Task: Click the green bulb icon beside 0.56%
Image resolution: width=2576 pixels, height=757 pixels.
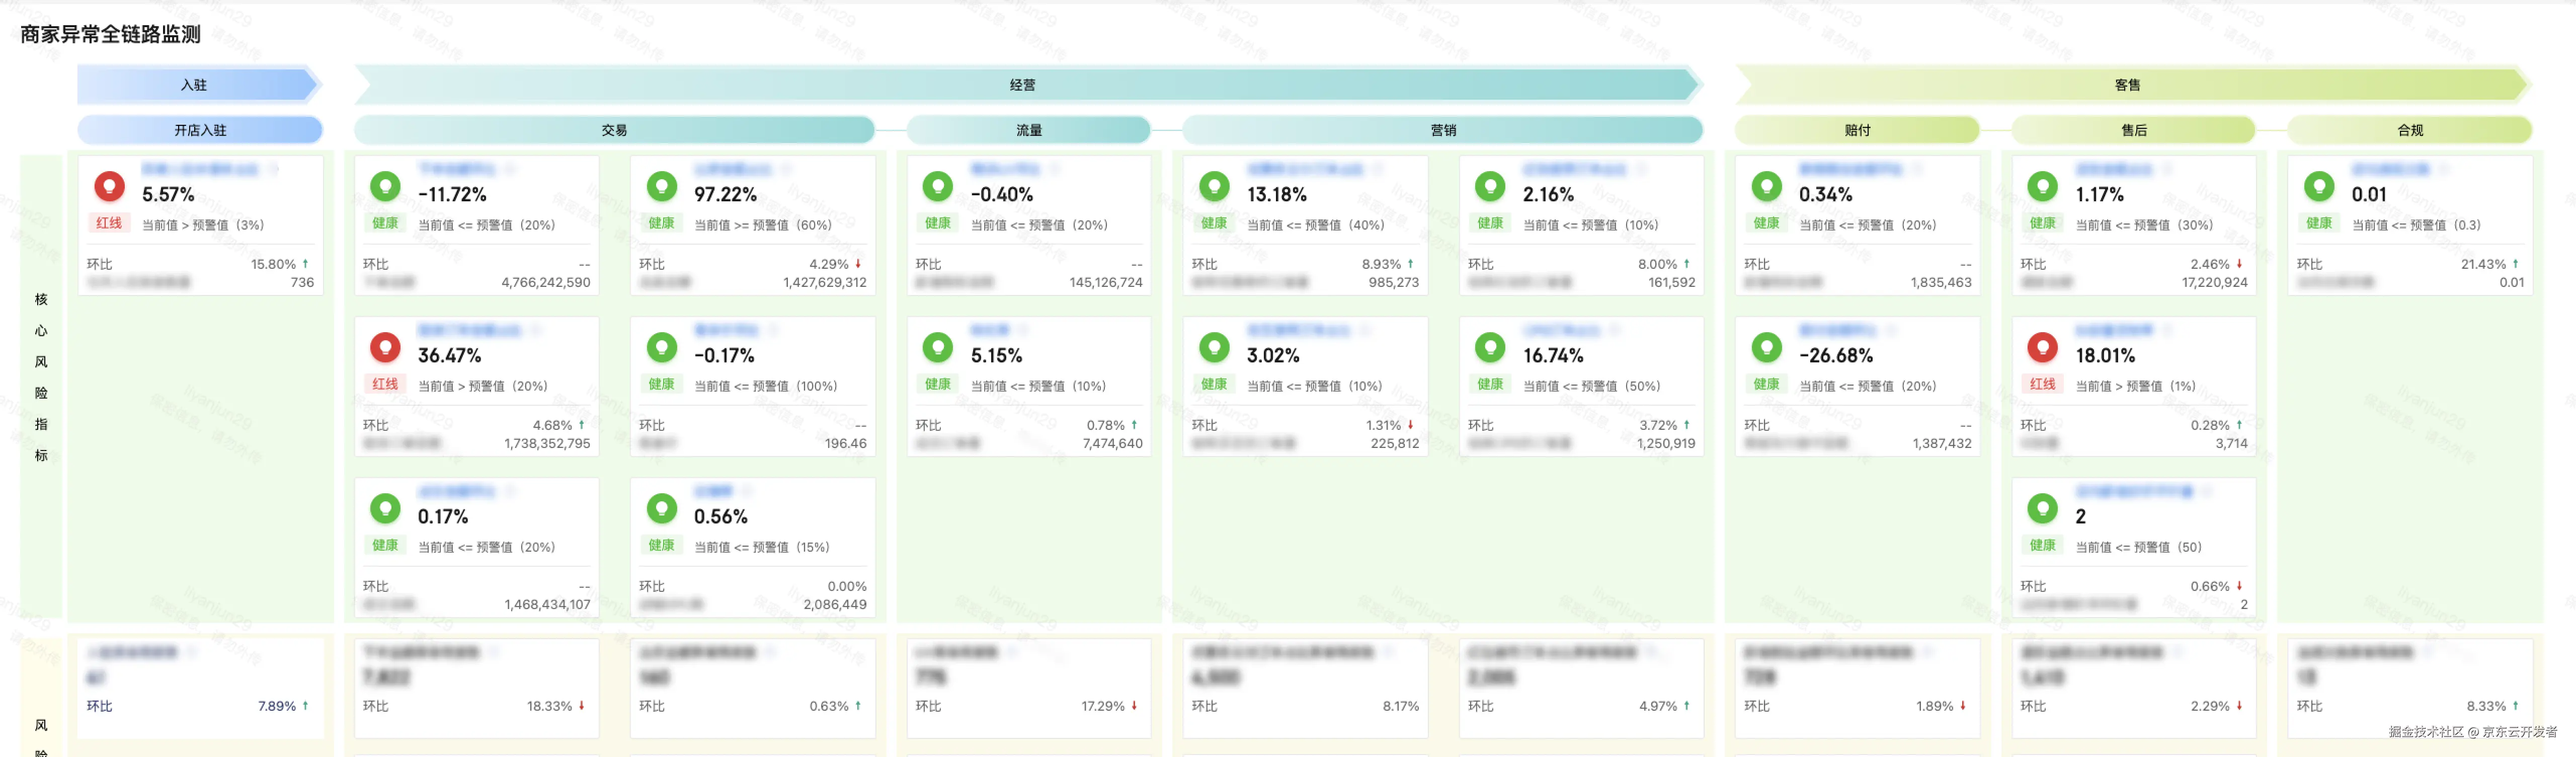Action: [x=661, y=508]
